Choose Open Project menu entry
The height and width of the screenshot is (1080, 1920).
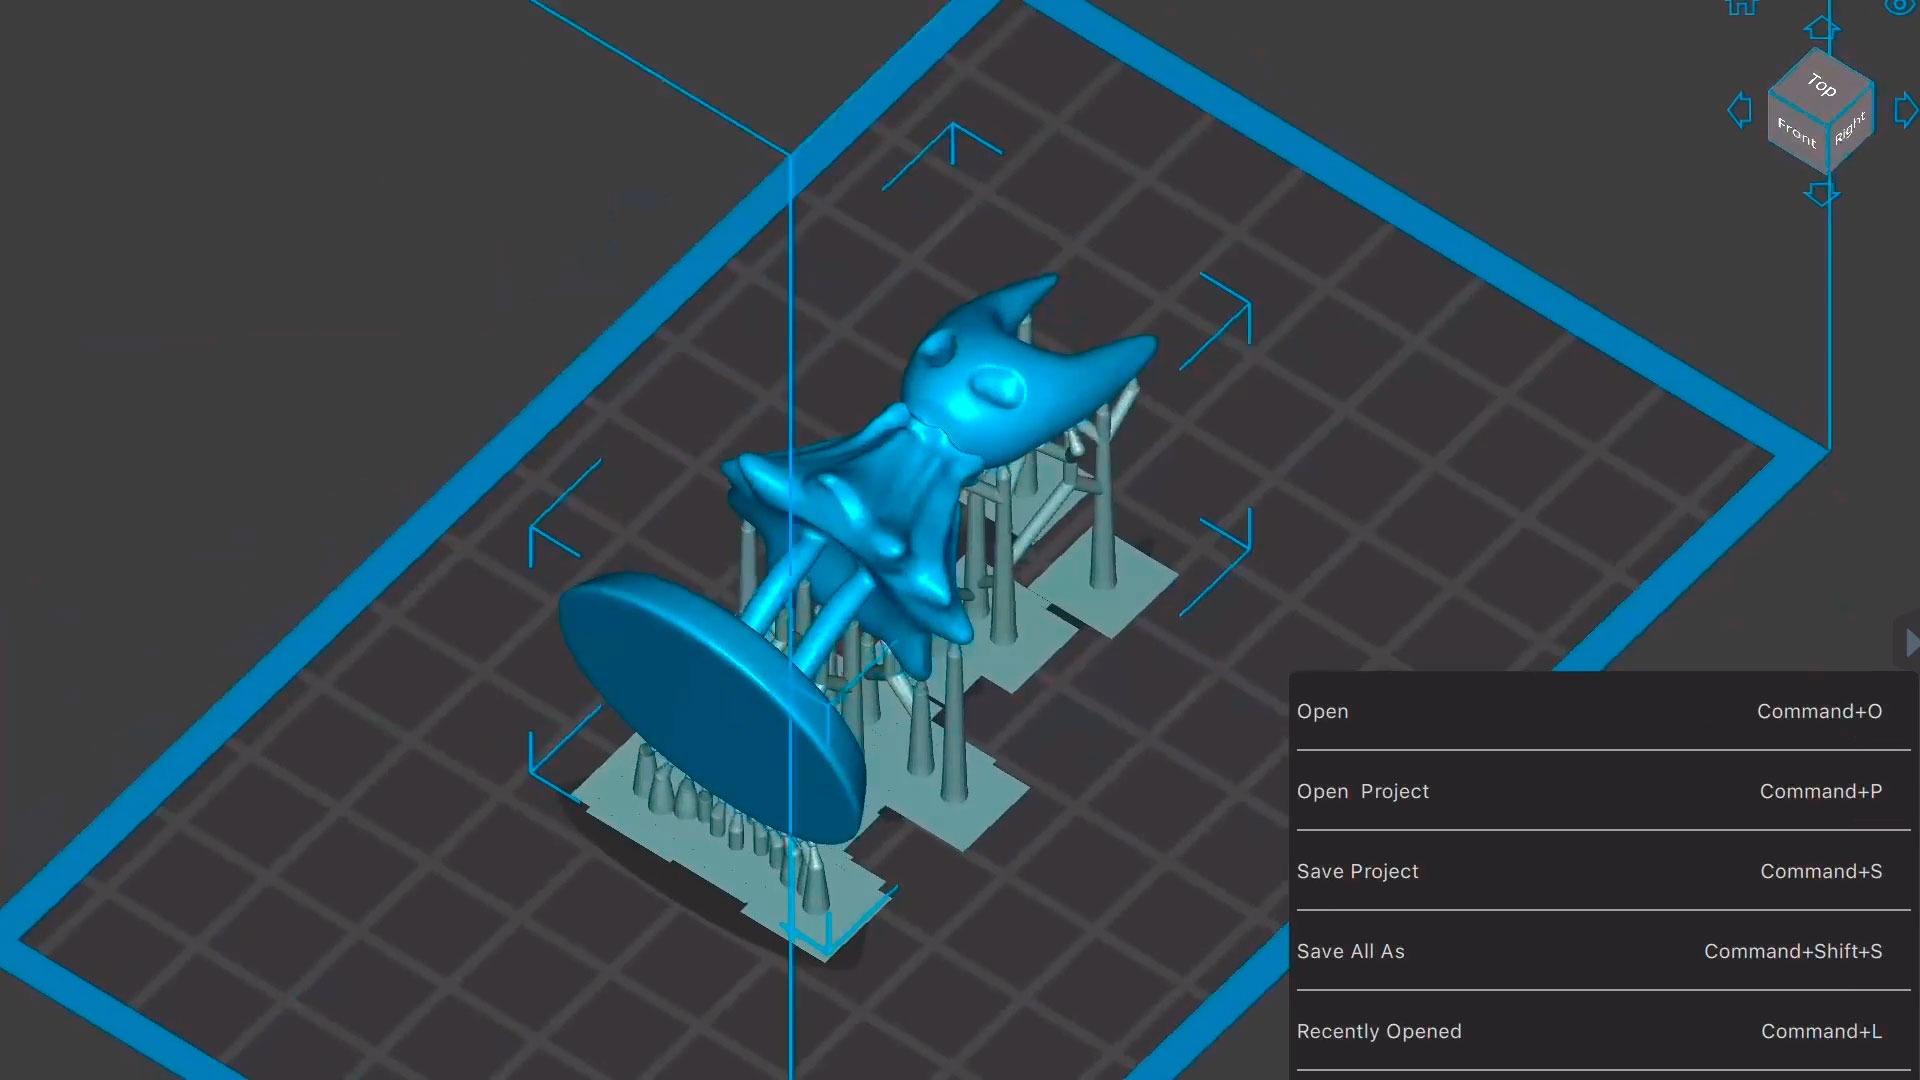click(1603, 791)
